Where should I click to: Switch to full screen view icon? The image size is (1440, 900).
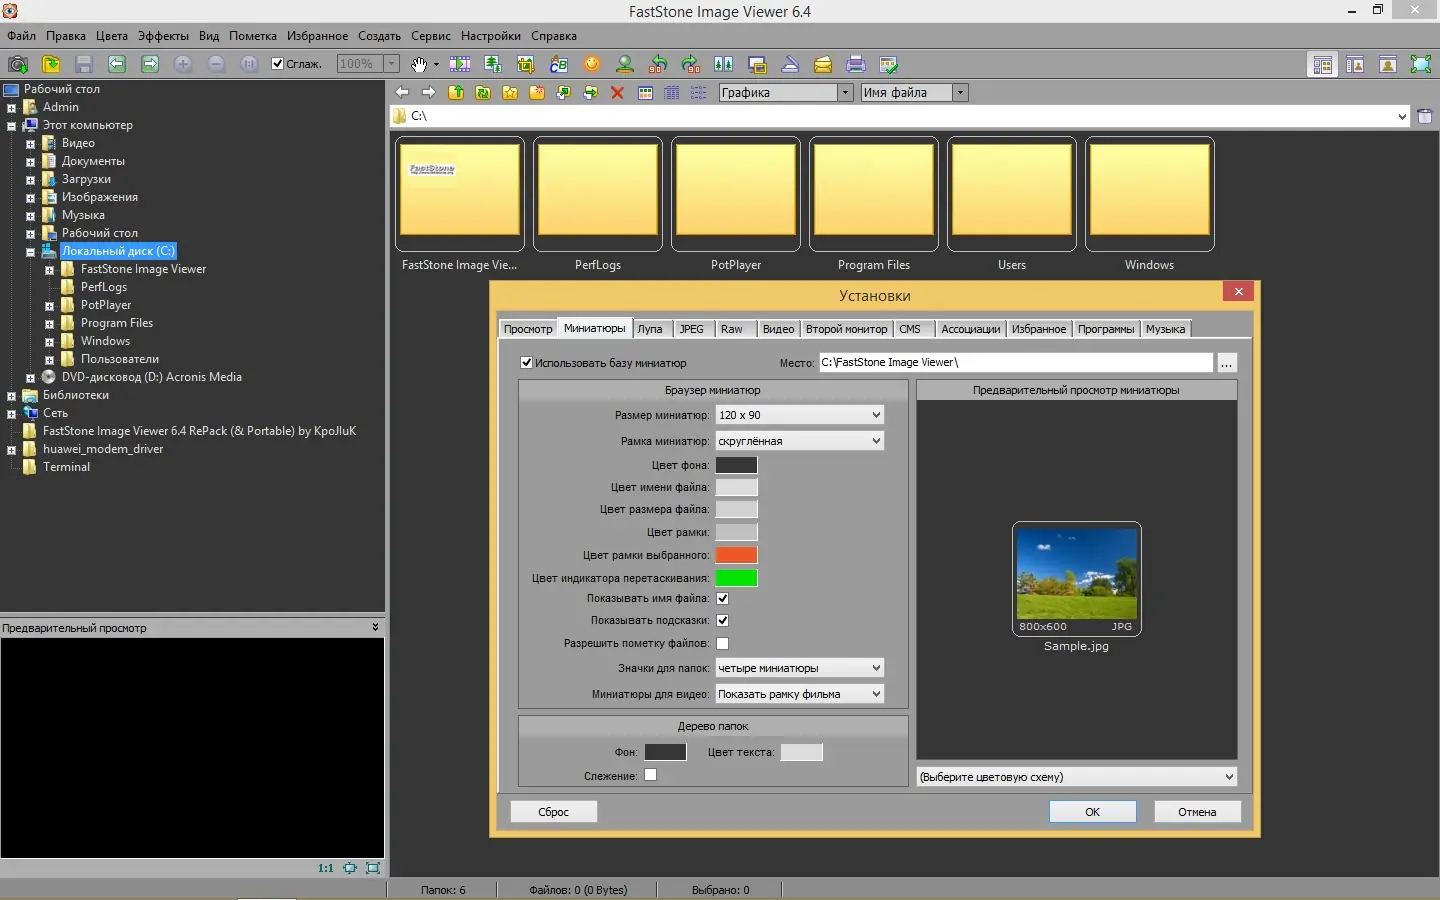[x=1421, y=64]
